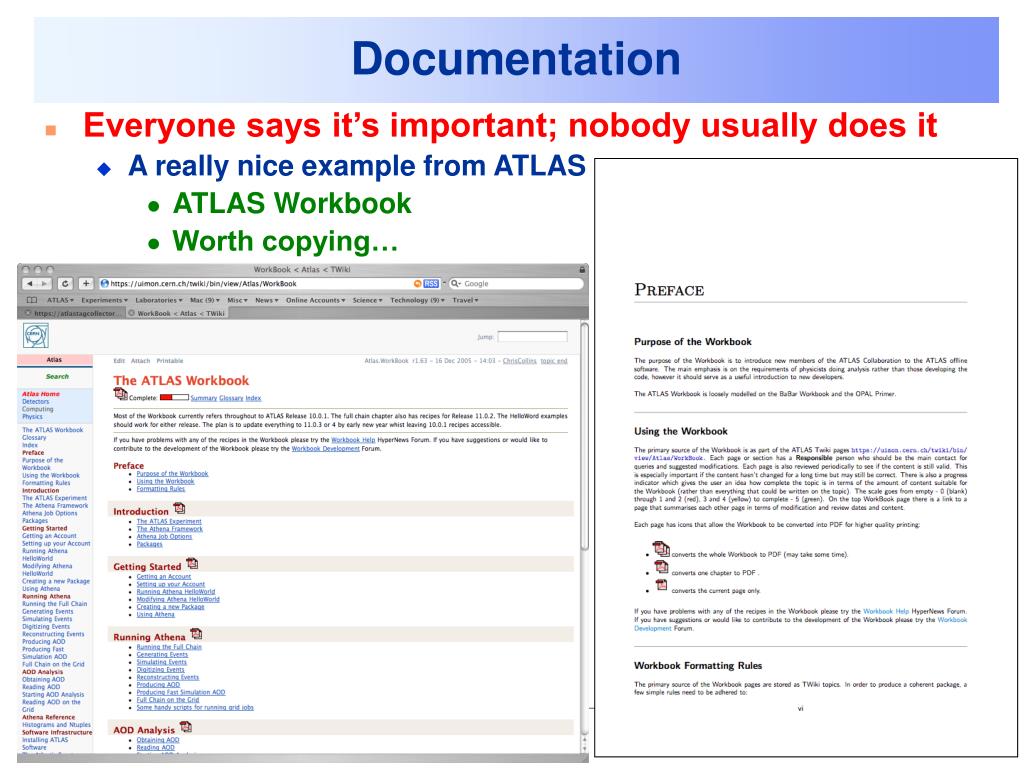Open the Technology (9) bookmarks folder
This screenshot has height=768, width=1024.
[x=417, y=300]
